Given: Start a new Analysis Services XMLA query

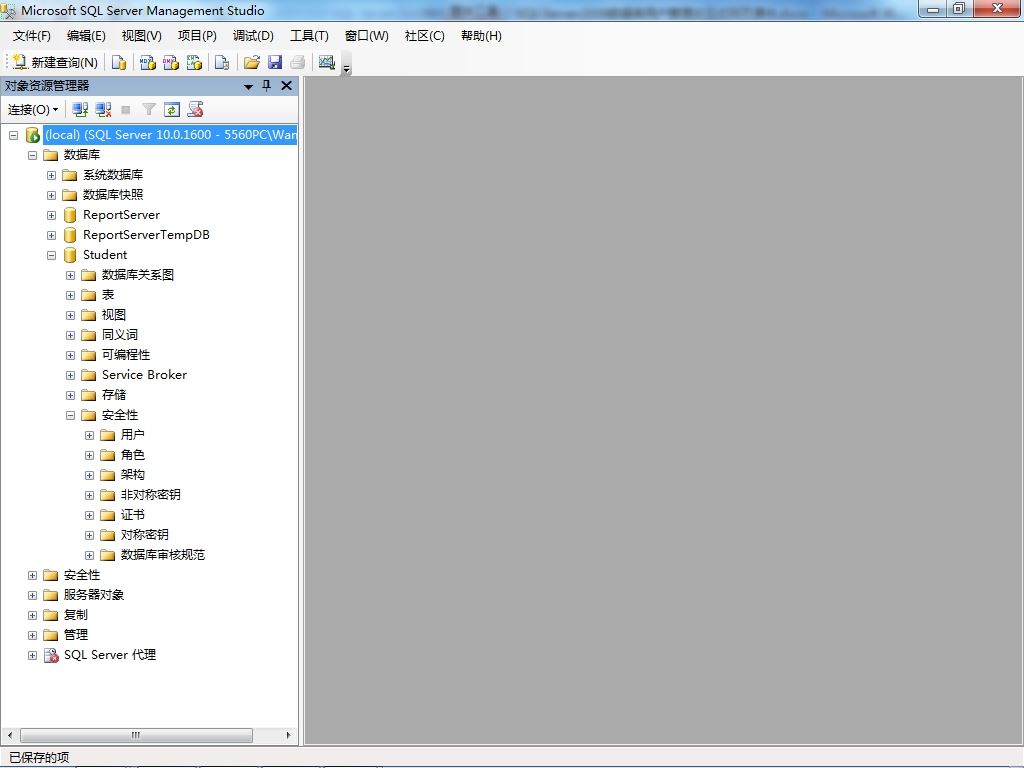Looking at the screenshot, I should 195,62.
